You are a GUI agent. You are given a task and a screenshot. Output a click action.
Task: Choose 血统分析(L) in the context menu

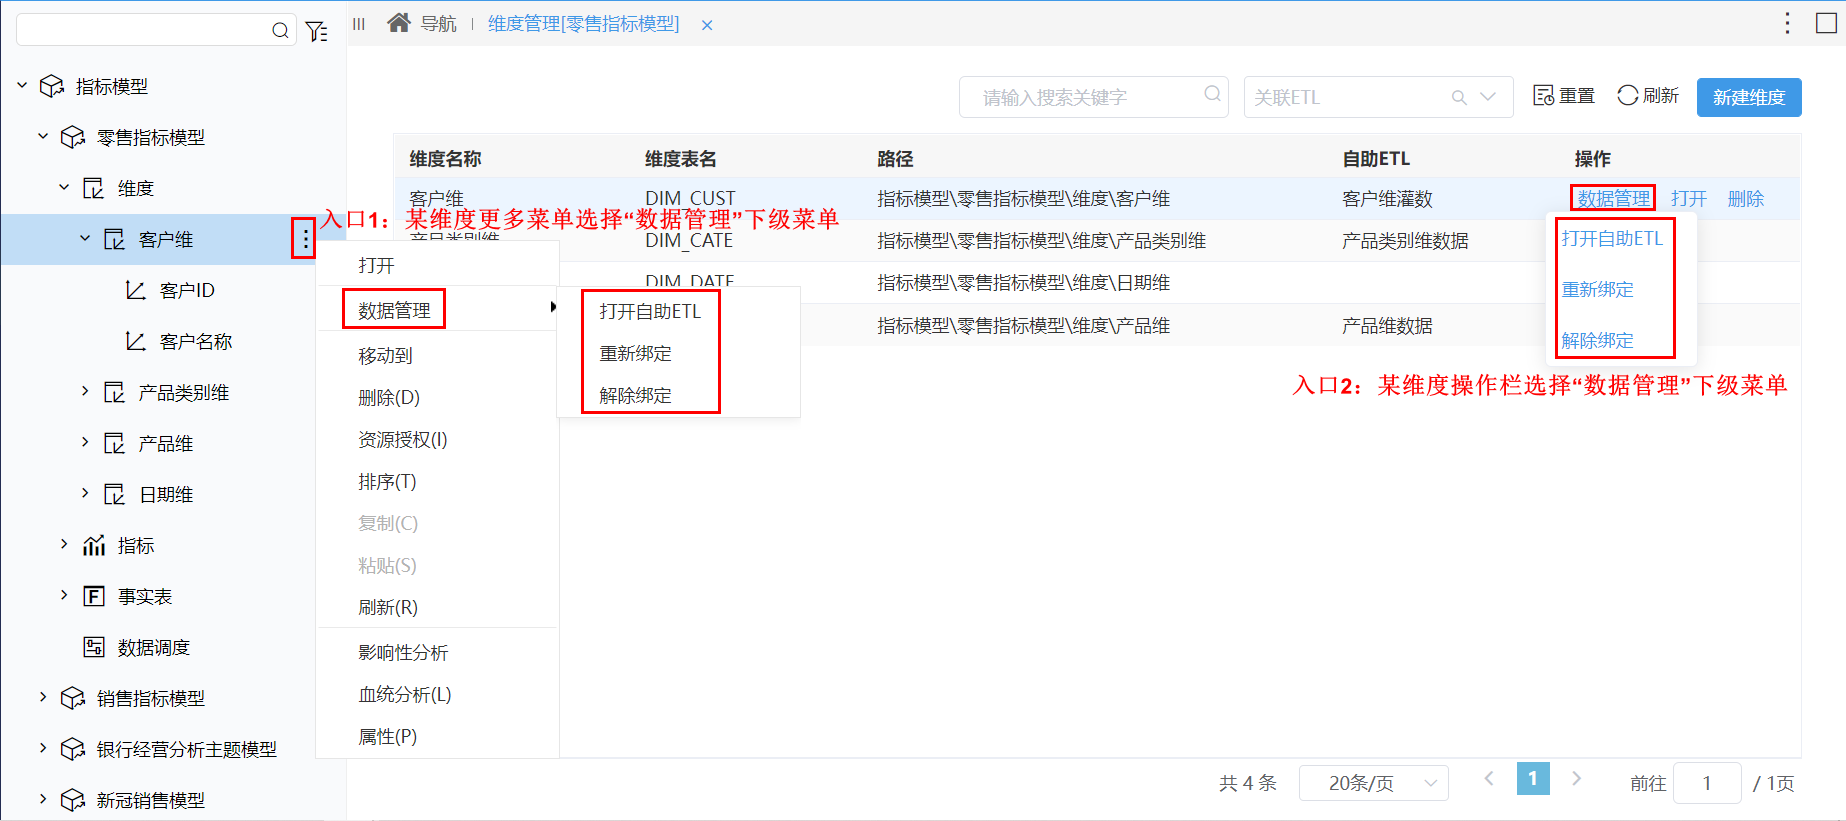438,695
